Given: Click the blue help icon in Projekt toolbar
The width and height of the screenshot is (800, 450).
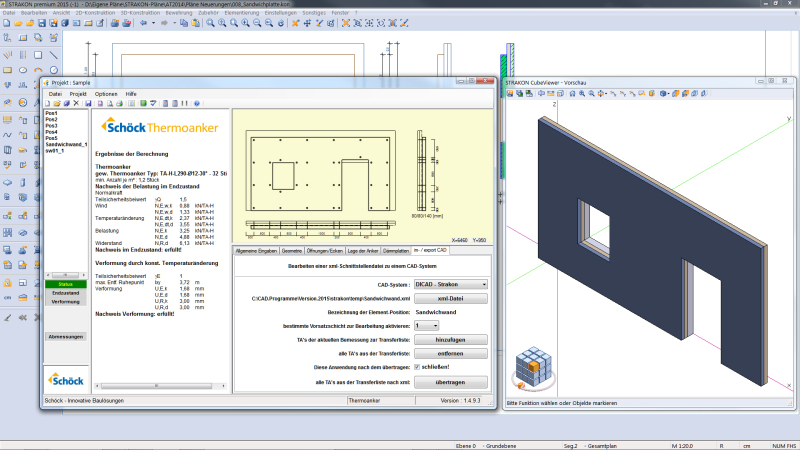Looking at the screenshot, I should pyautogui.click(x=197, y=104).
